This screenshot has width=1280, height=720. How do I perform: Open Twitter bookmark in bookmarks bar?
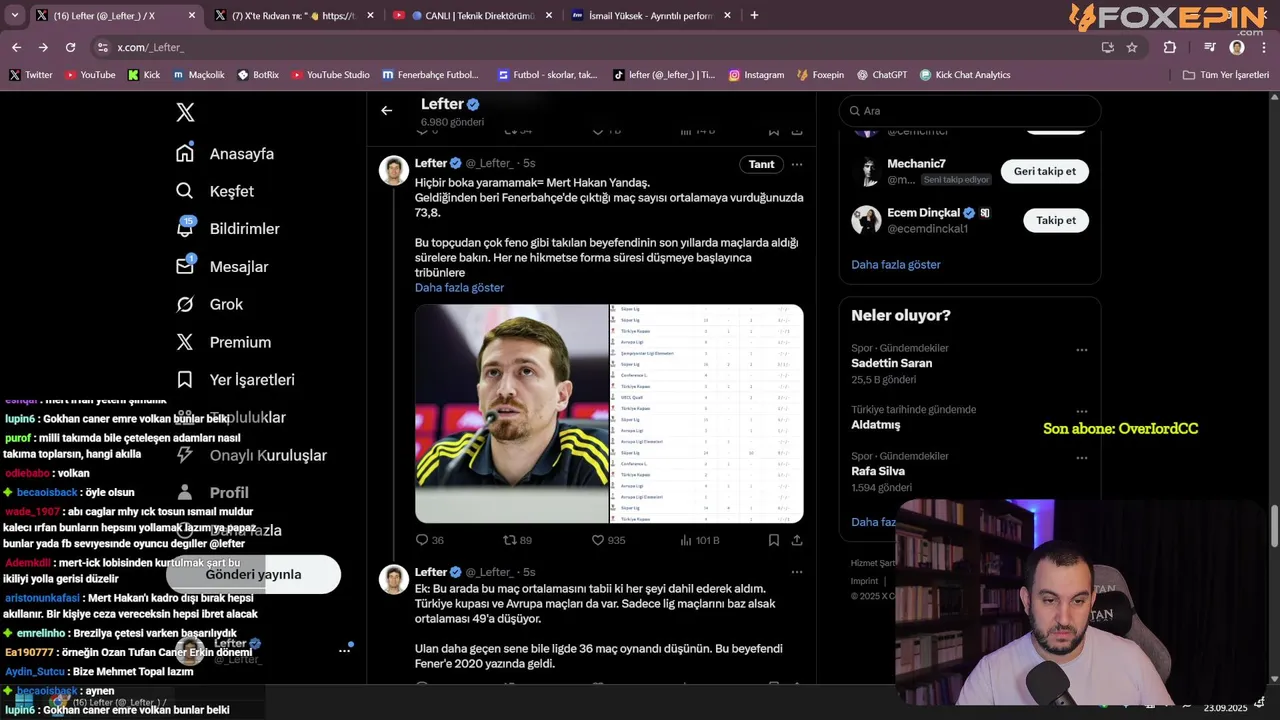[x=31, y=75]
